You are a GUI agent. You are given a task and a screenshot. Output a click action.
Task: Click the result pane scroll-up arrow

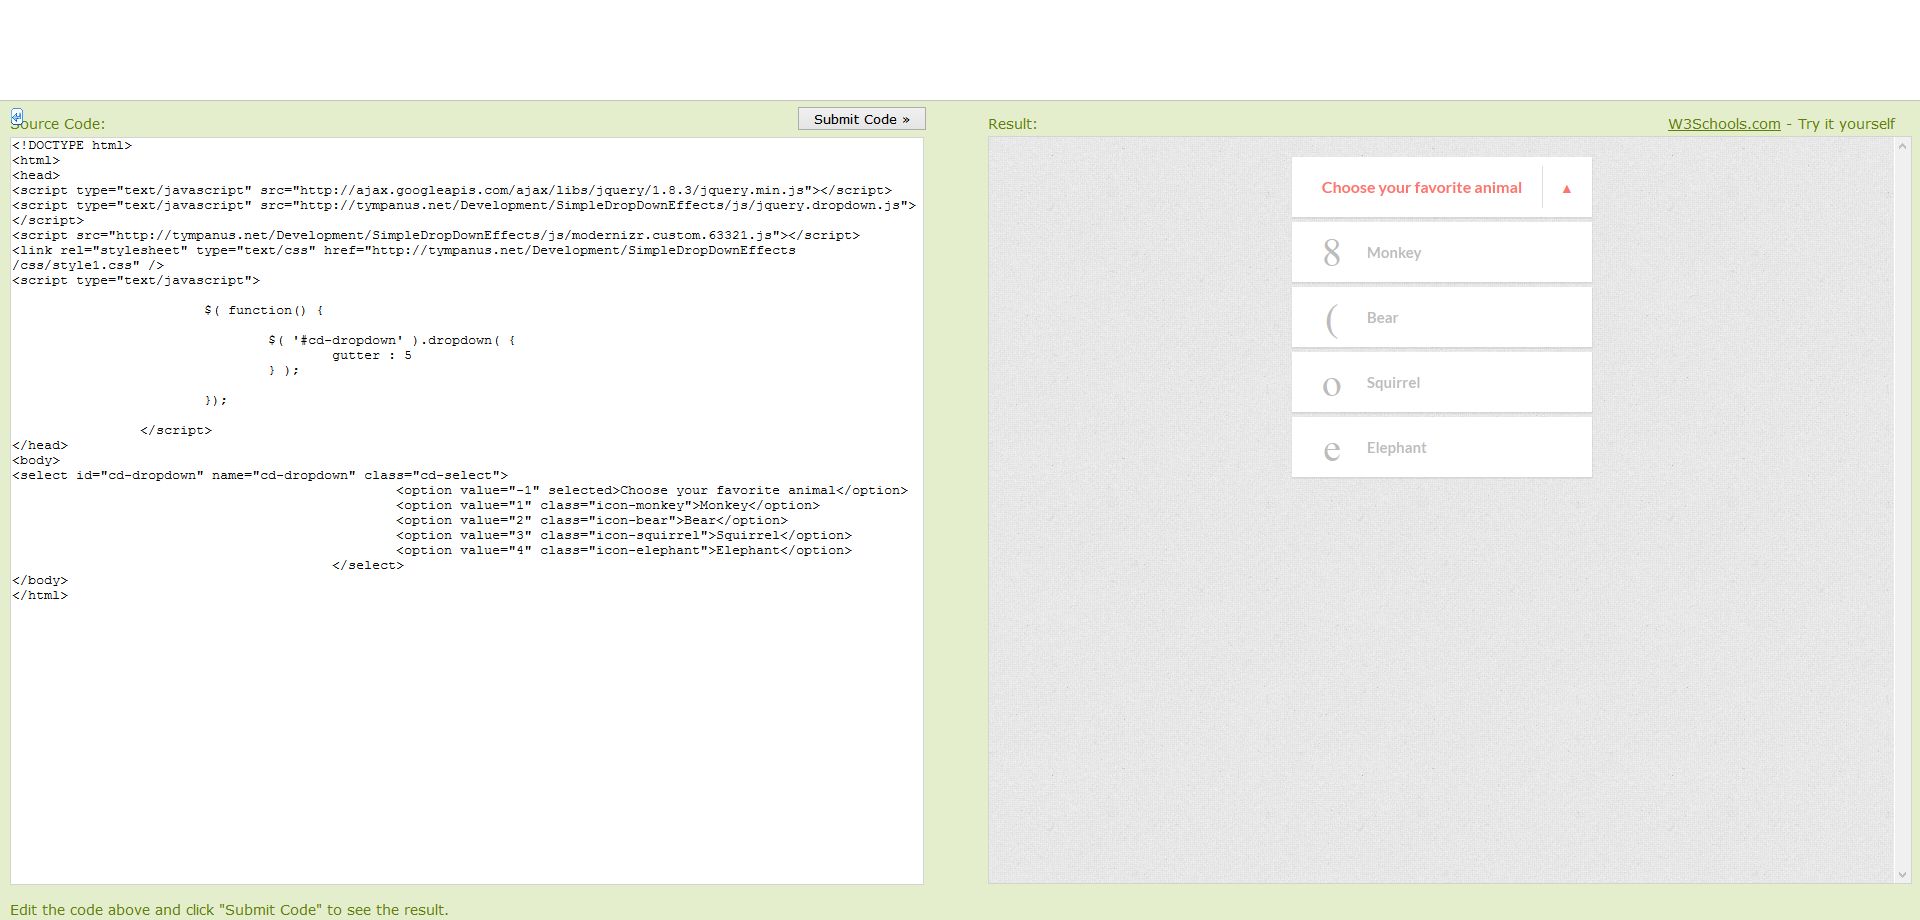(x=1902, y=146)
